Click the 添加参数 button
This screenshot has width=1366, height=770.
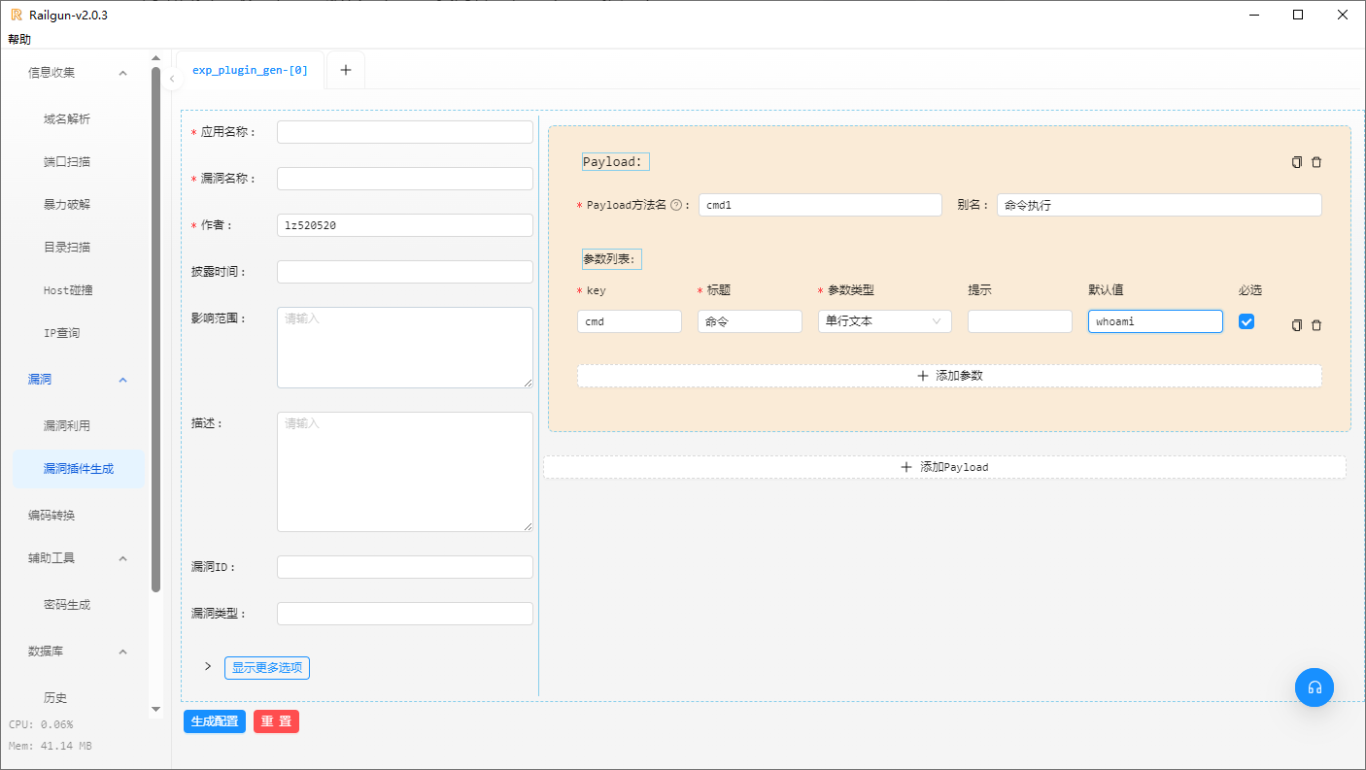[x=949, y=375]
